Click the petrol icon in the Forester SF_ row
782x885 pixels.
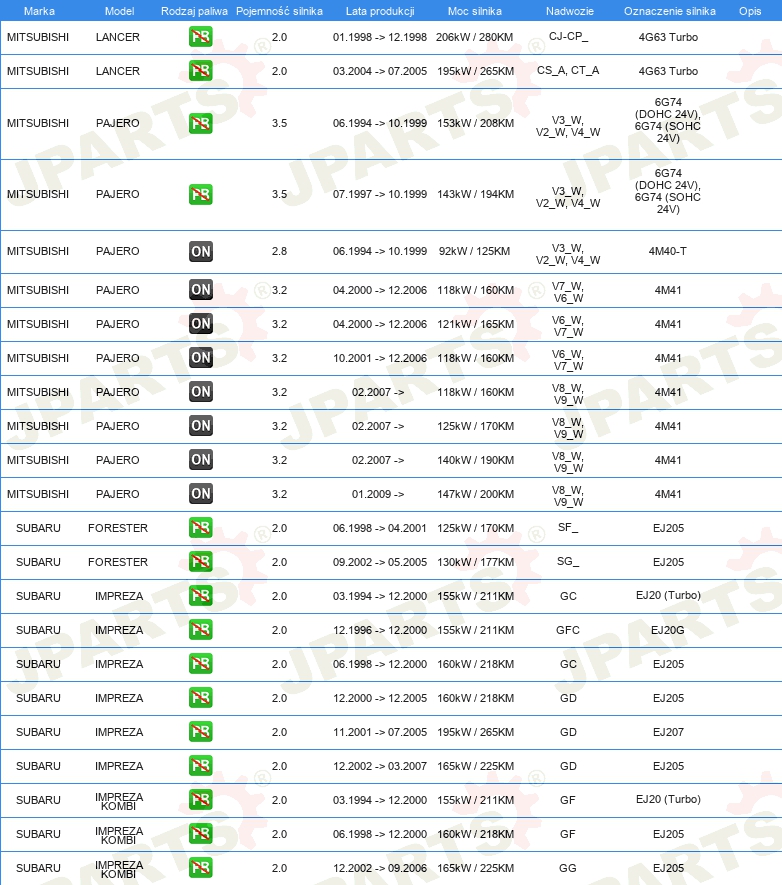201,528
